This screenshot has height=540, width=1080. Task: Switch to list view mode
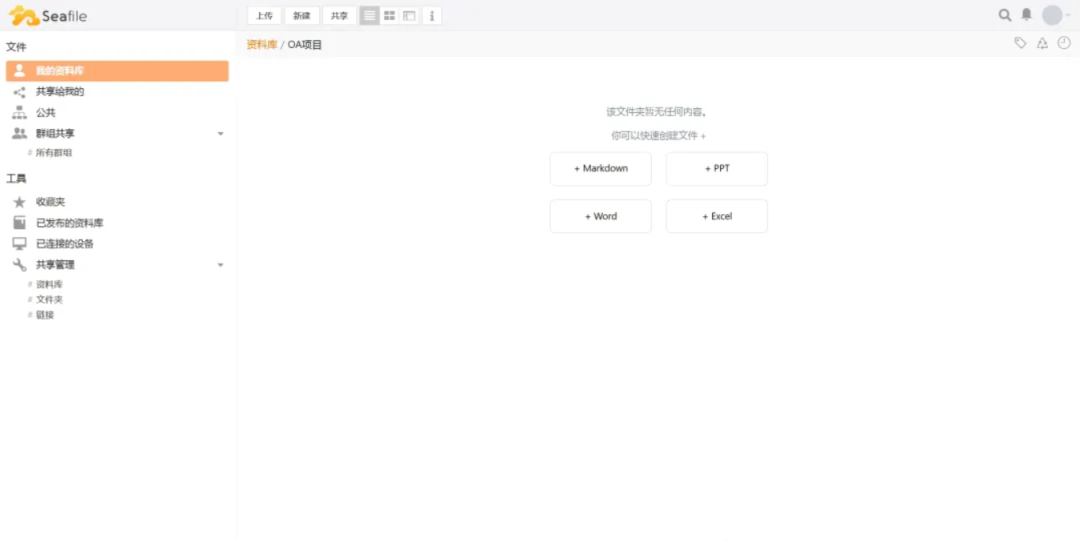(370, 16)
